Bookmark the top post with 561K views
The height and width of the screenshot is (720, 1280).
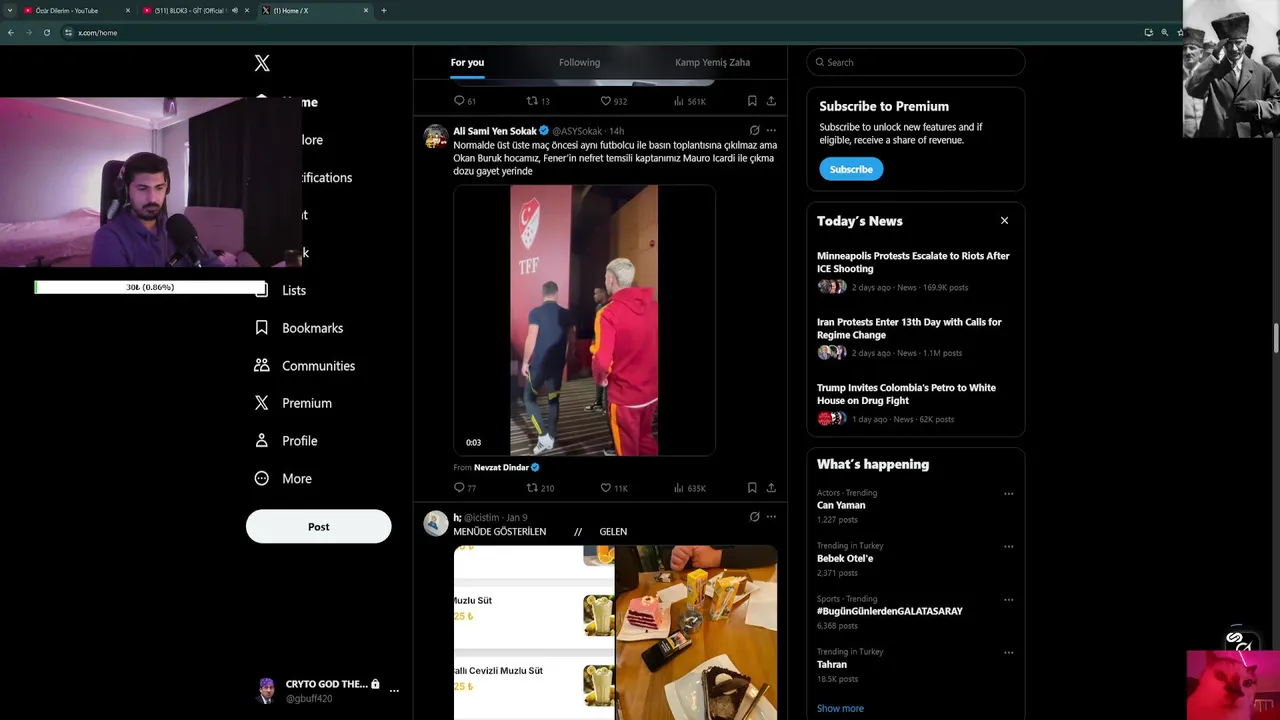(x=752, y=101)
